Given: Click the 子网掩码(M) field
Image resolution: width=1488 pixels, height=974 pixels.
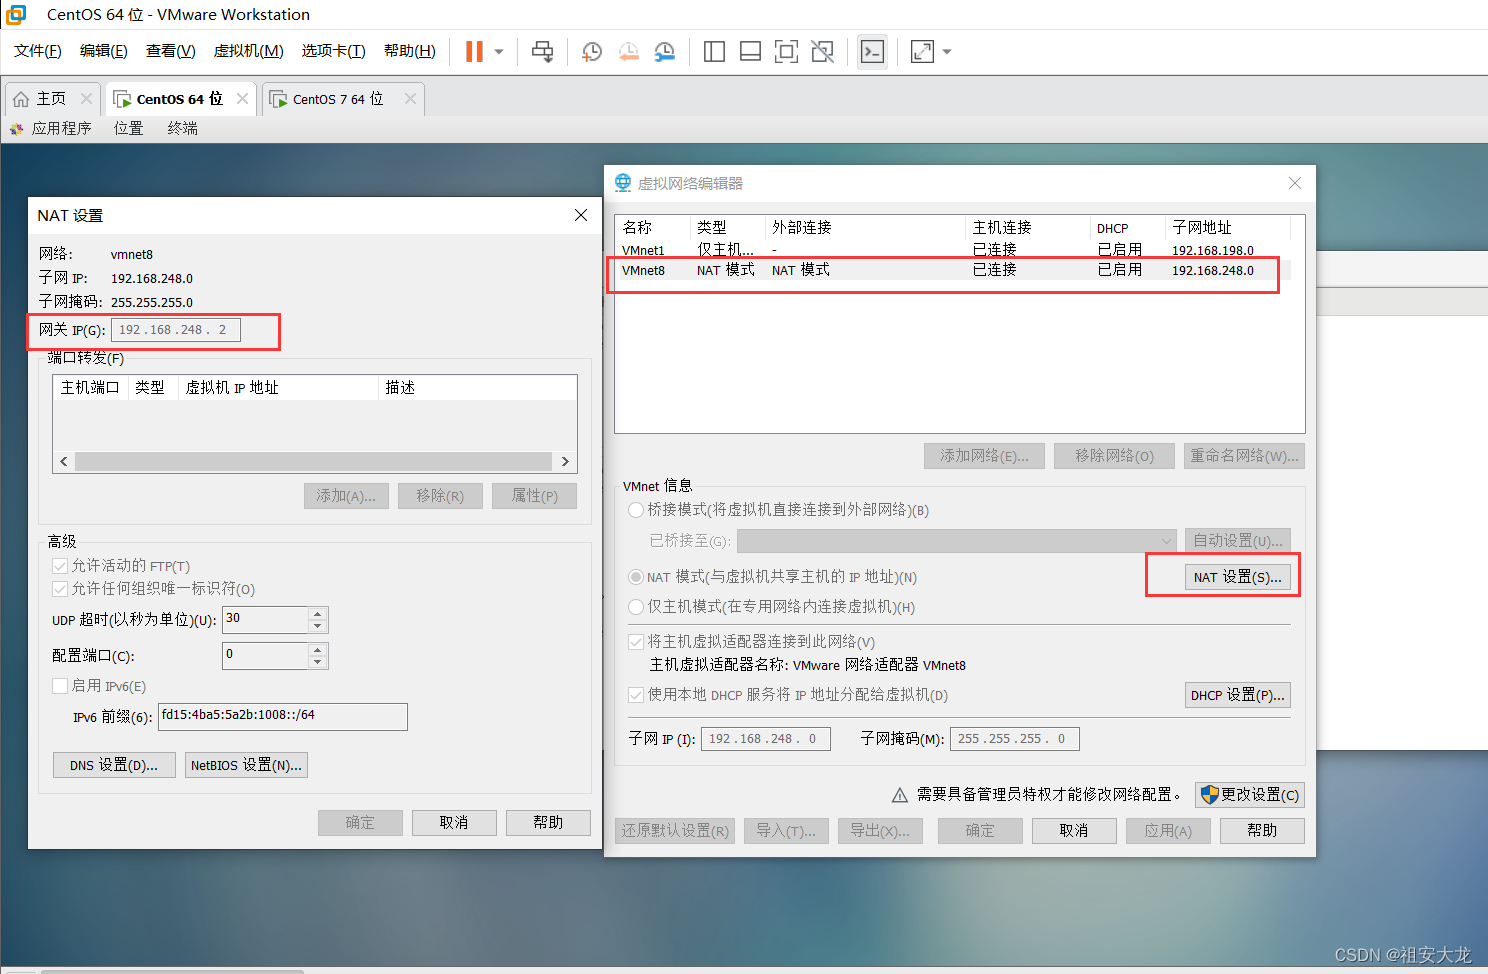Looking at the screenshot, I should coord(1015,739).
